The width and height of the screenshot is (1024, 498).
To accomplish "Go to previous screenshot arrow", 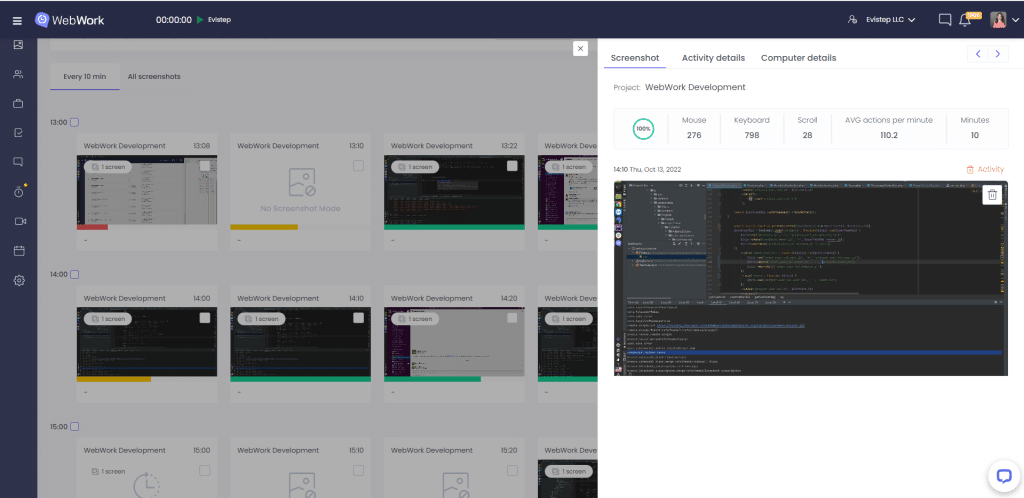I will 978,54.
